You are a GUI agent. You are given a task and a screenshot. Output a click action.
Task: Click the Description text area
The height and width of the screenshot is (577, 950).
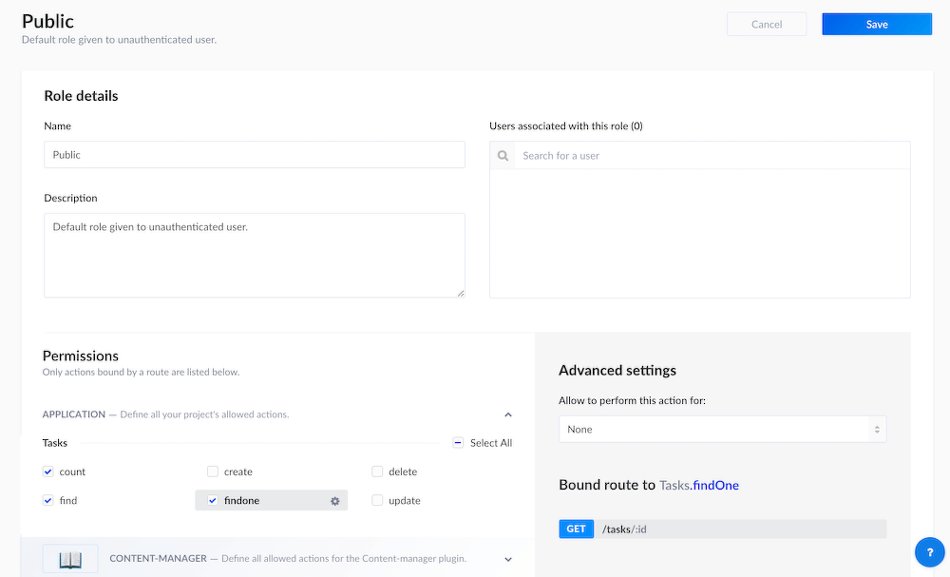pos(254,255)
